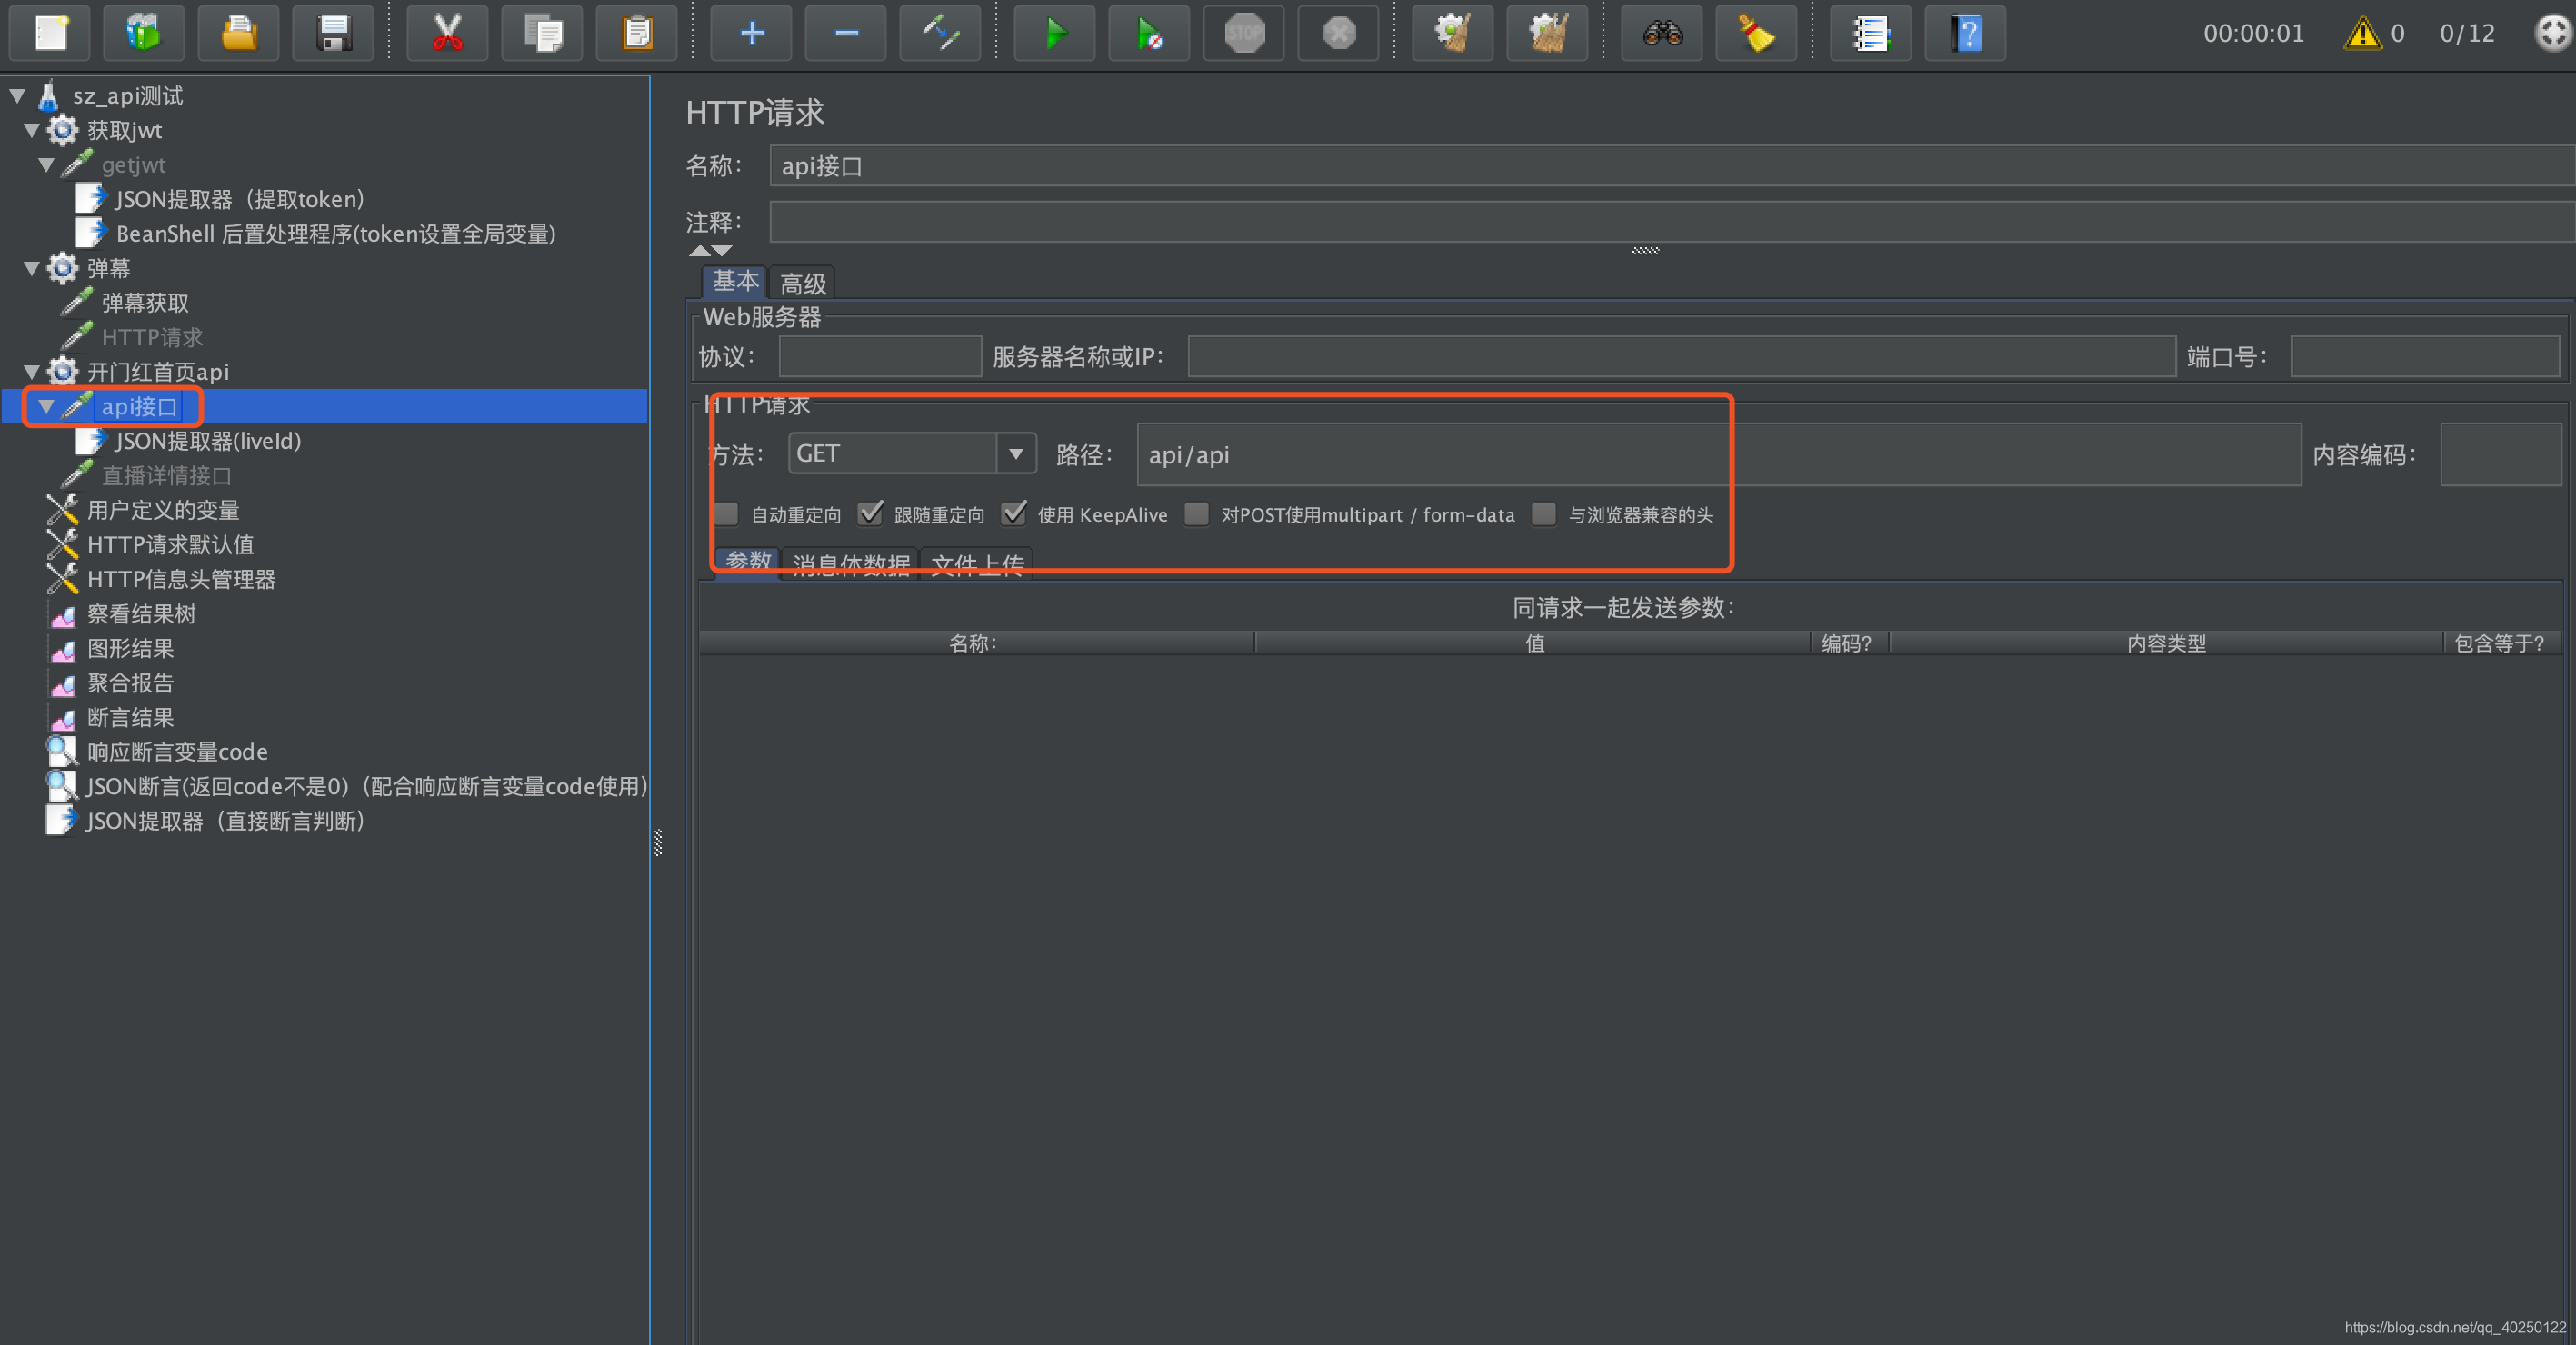Click the plus Expand All toolbar icon

(751, 34)
